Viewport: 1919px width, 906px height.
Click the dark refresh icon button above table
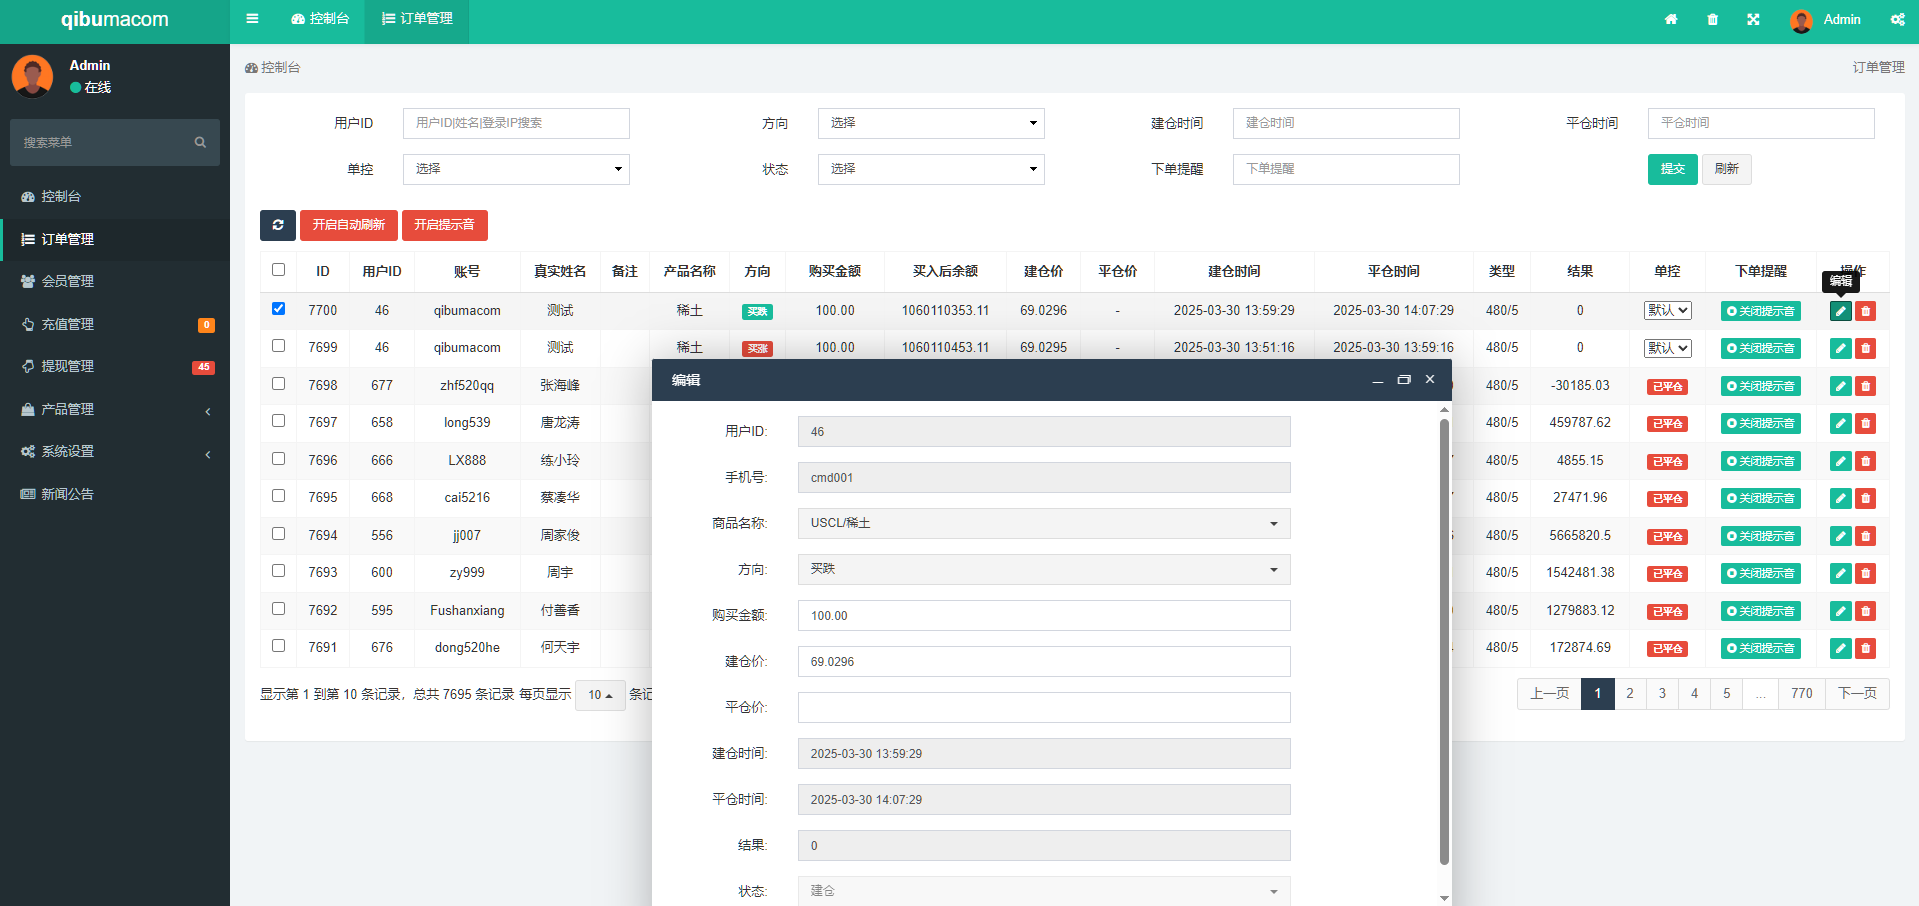278,225
